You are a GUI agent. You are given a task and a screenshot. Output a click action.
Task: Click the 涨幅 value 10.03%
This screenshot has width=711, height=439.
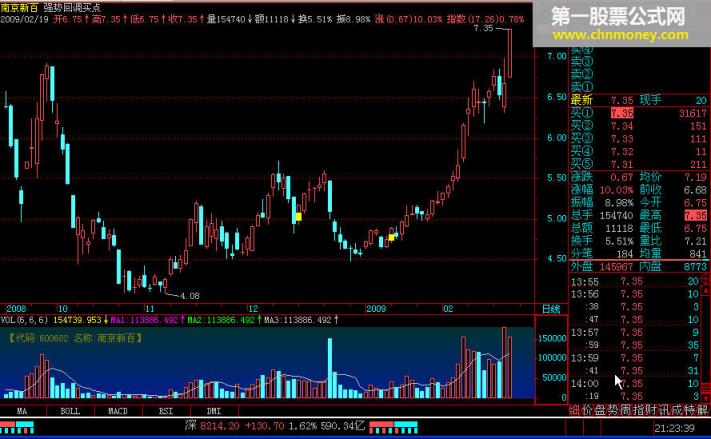(x=617, y=190)
